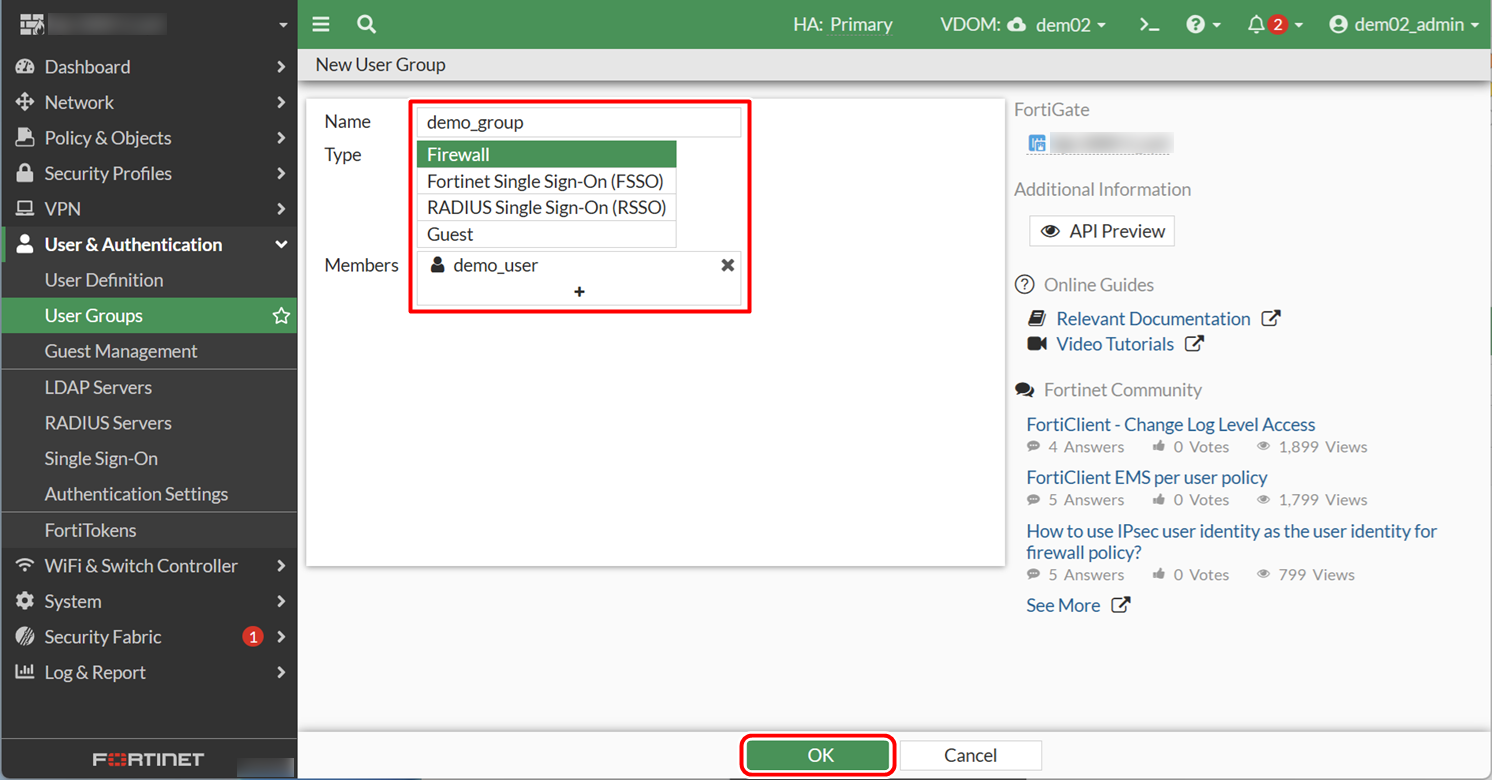
Task: Click the Security Fabric red badge
Action: pos(253,637)
